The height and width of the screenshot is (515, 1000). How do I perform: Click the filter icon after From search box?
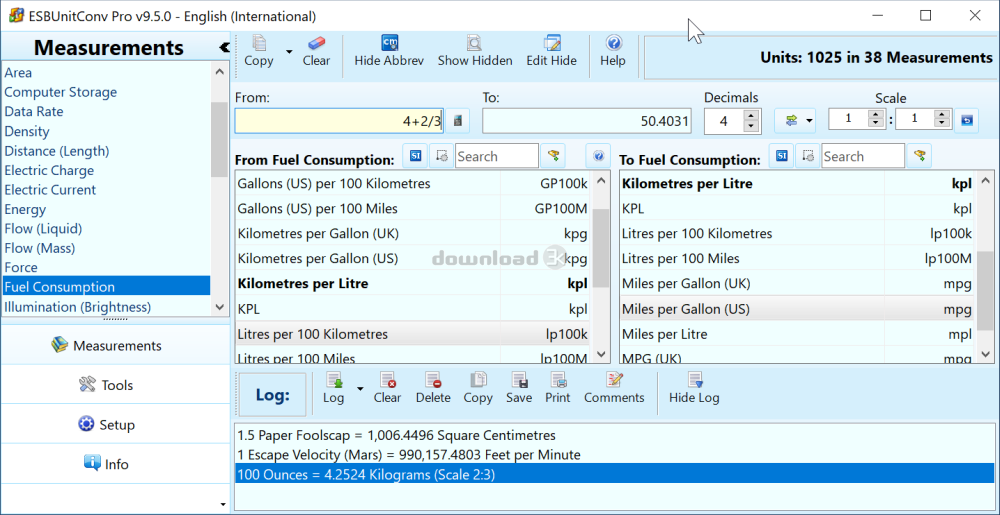point(554,156)
